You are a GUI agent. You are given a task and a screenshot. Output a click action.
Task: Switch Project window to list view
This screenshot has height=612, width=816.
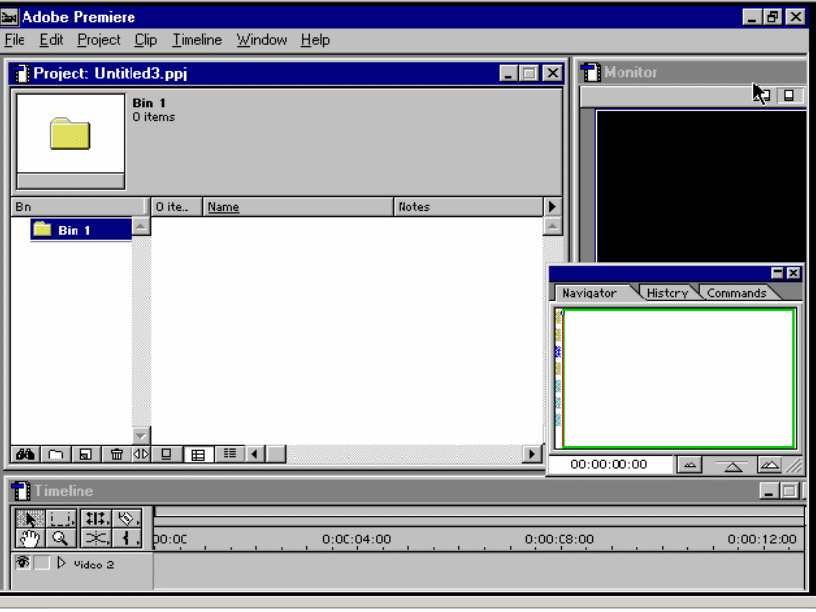coord(230,454)
